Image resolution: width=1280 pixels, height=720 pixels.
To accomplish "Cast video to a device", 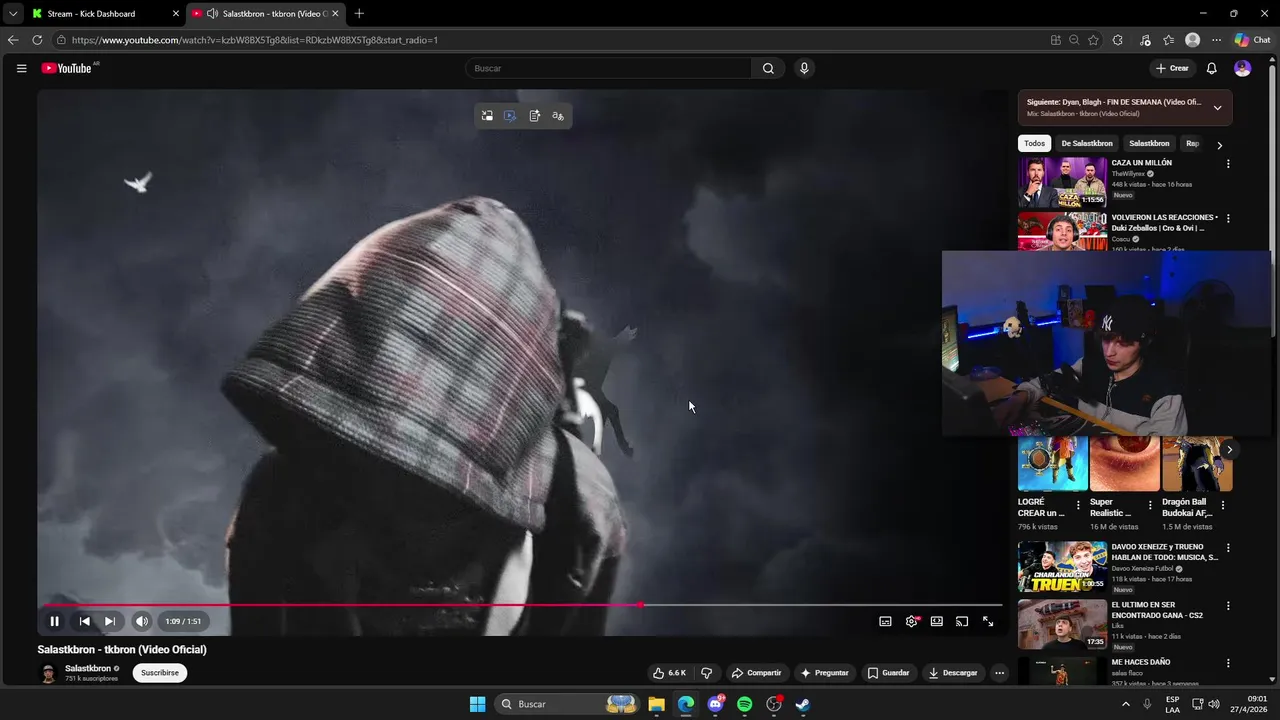I will [x=962, y=621].
